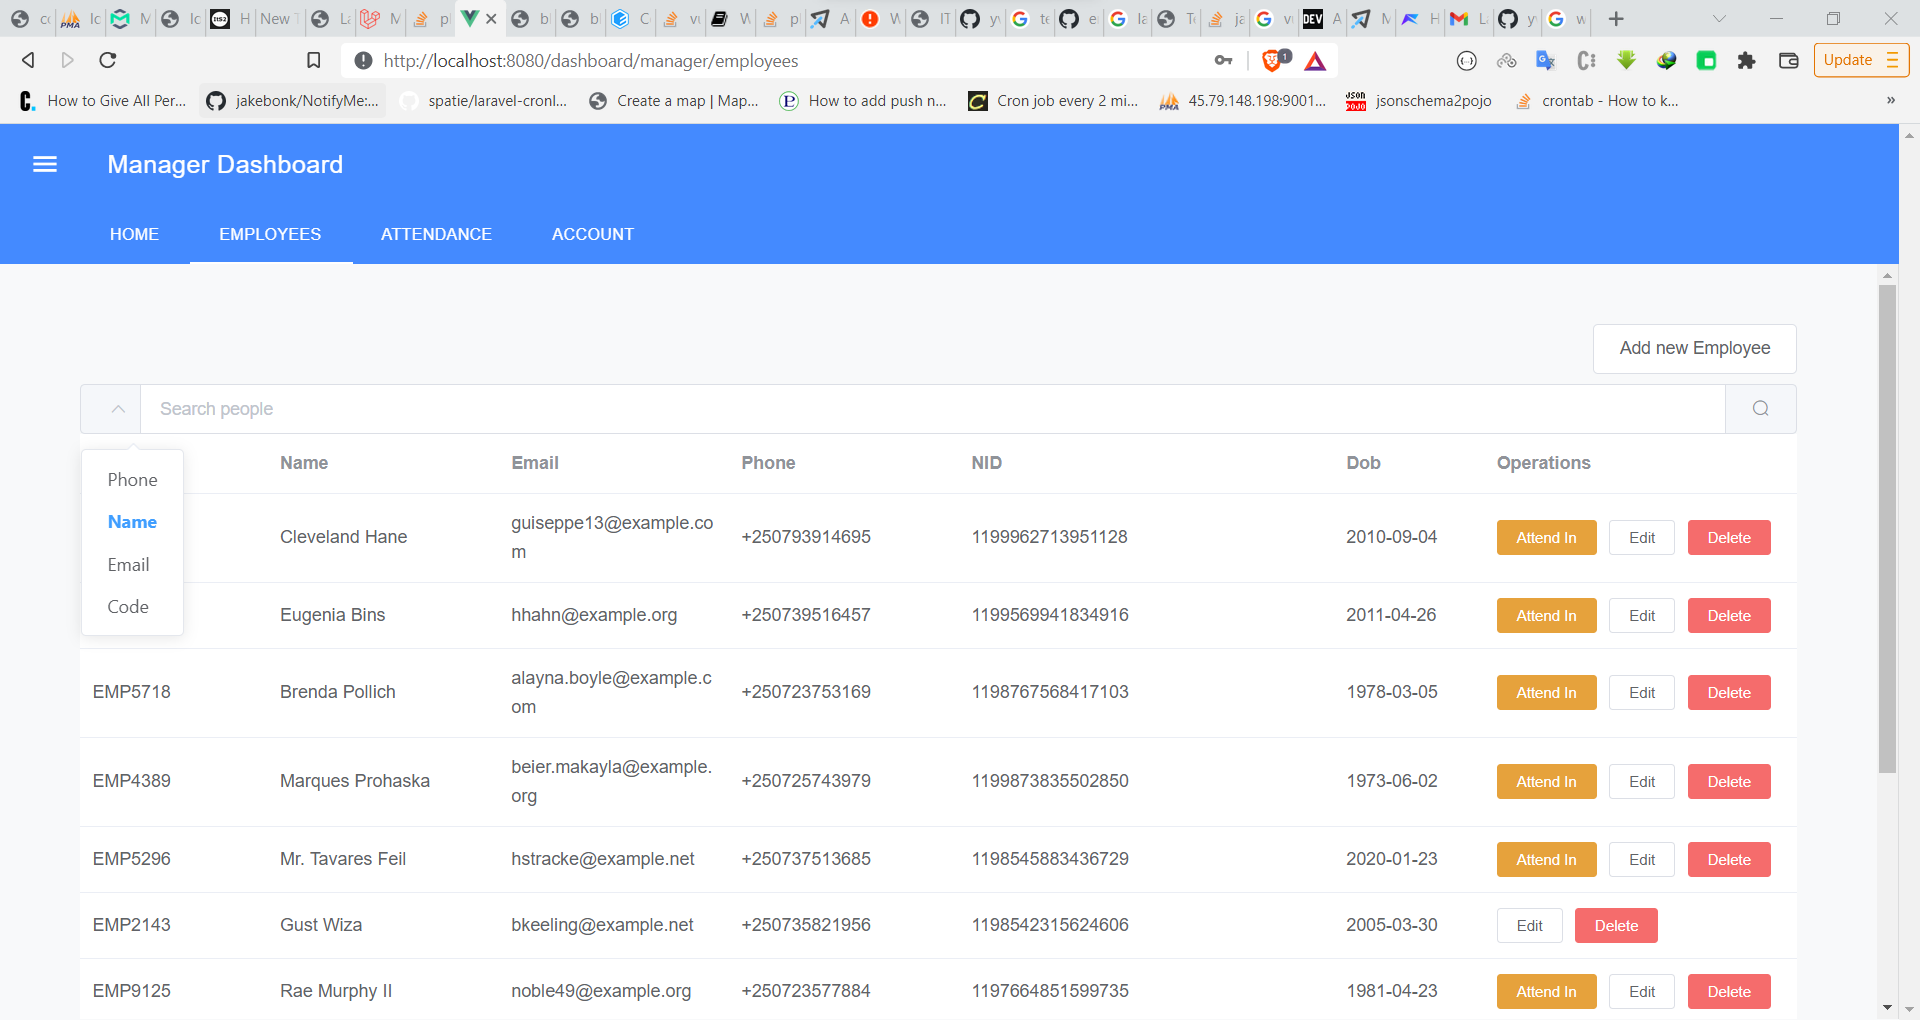Click the saved password key icon
Viewport: 1920px width, 1020px height.
click(1223, 60)
